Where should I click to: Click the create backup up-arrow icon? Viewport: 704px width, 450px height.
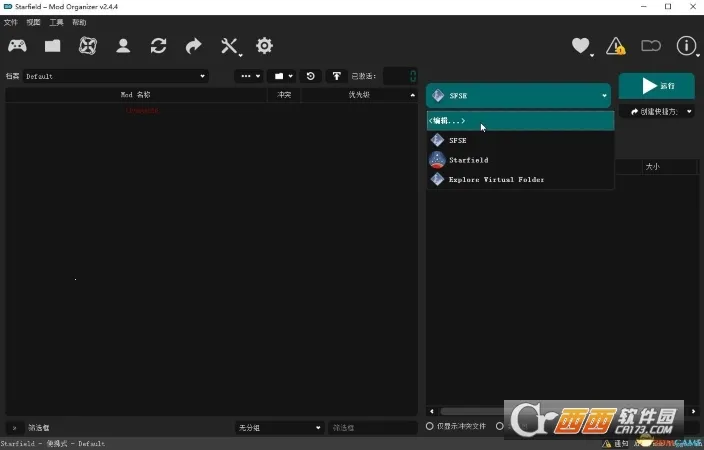tap(336, 76)
